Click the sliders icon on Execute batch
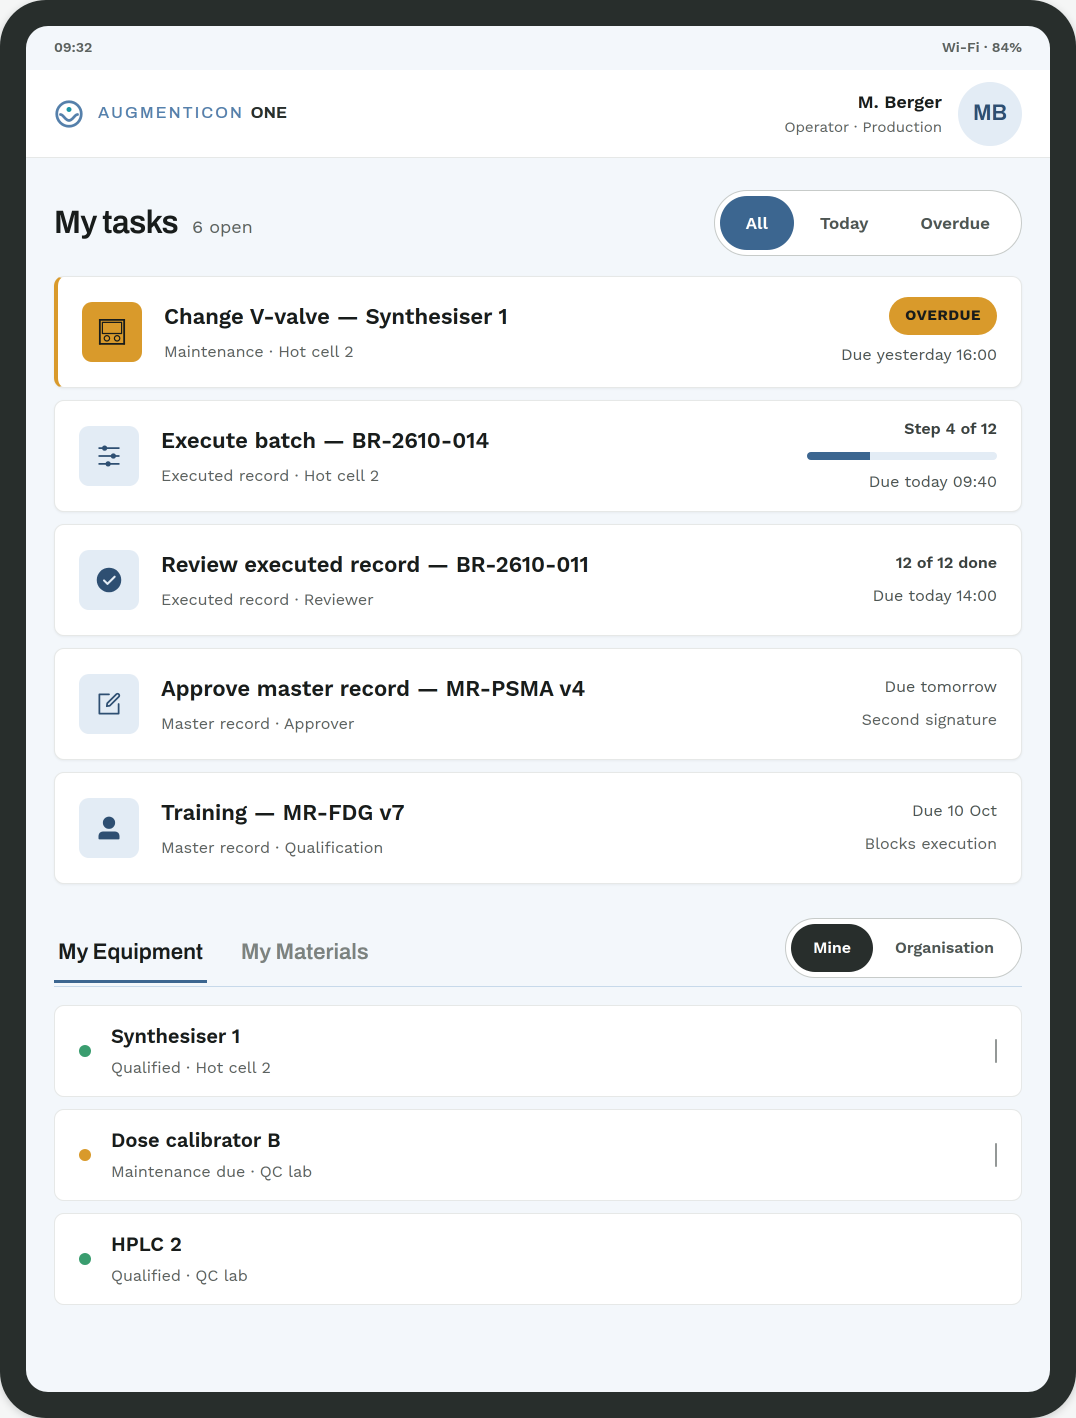The height and width of the screenshot is (1418, 1076). click(x=109, y=456)
